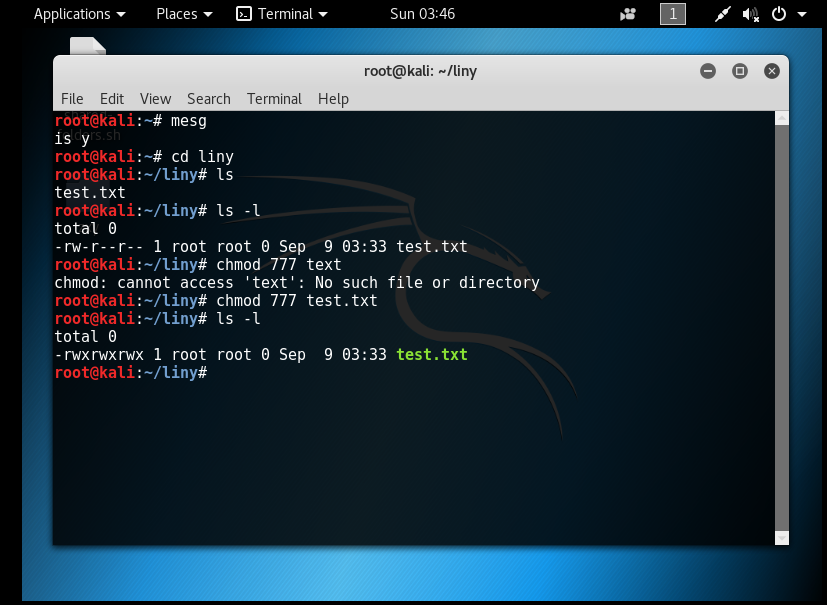The width and height of the screenshot is (827, 605).
Task: Click the last empty prompt line
Action: click(x=131, y=372)
